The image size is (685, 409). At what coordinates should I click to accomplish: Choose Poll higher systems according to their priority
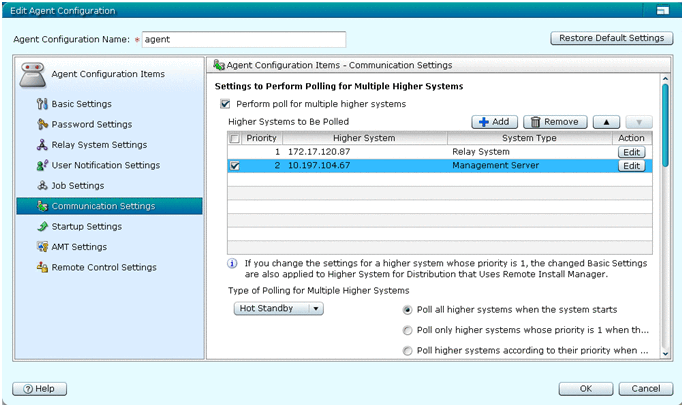point(407,351)
